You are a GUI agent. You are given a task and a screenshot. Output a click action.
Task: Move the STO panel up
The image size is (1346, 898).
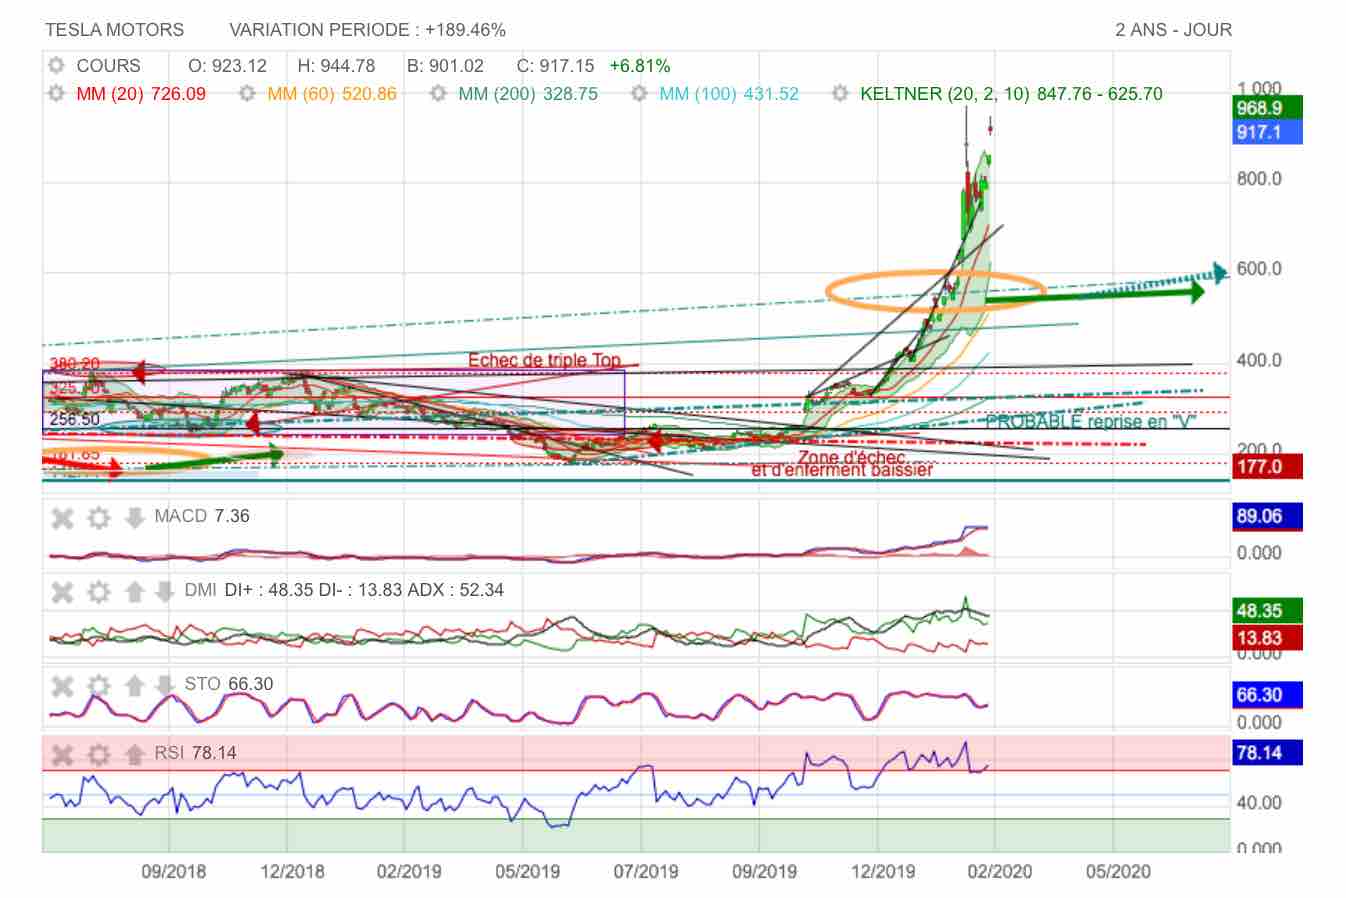click(134, 686)
